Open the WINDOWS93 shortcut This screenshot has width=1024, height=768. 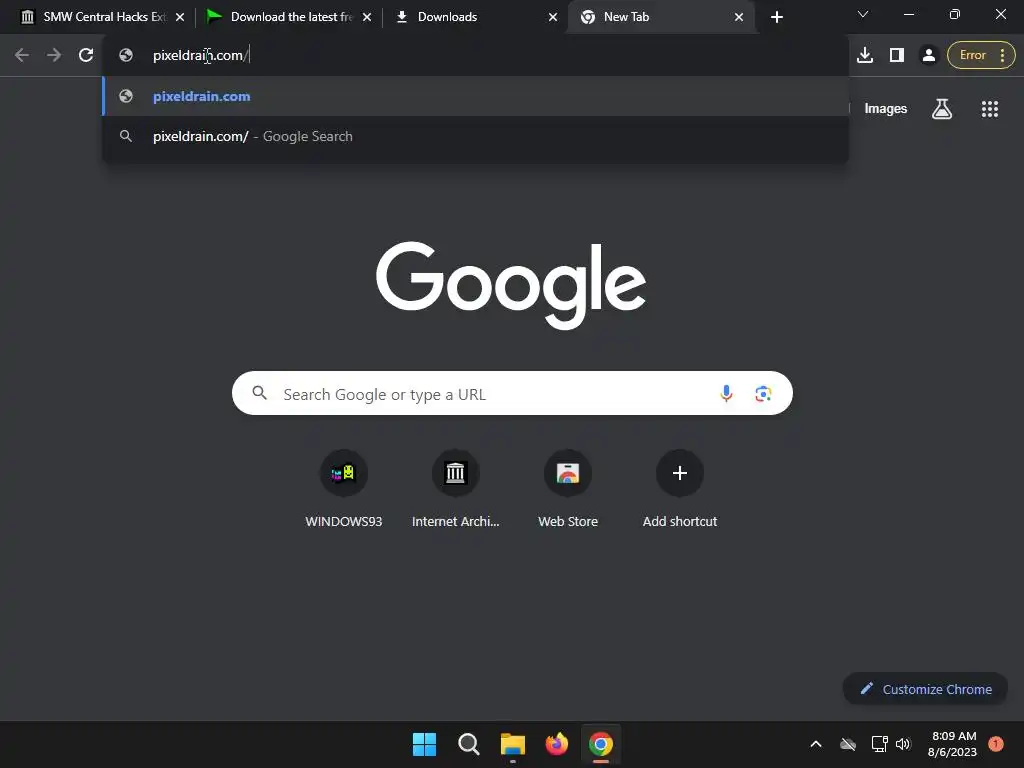point(344,489)
